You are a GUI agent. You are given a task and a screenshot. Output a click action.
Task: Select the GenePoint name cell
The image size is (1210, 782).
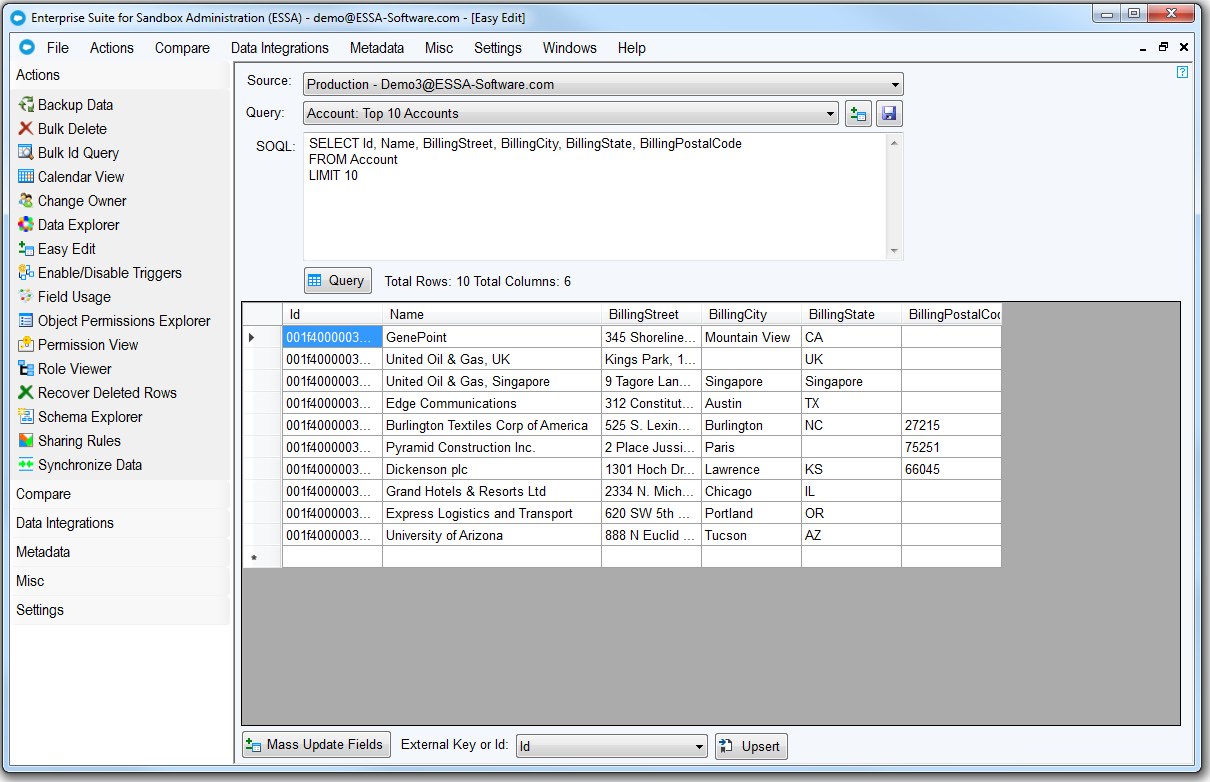492,337
